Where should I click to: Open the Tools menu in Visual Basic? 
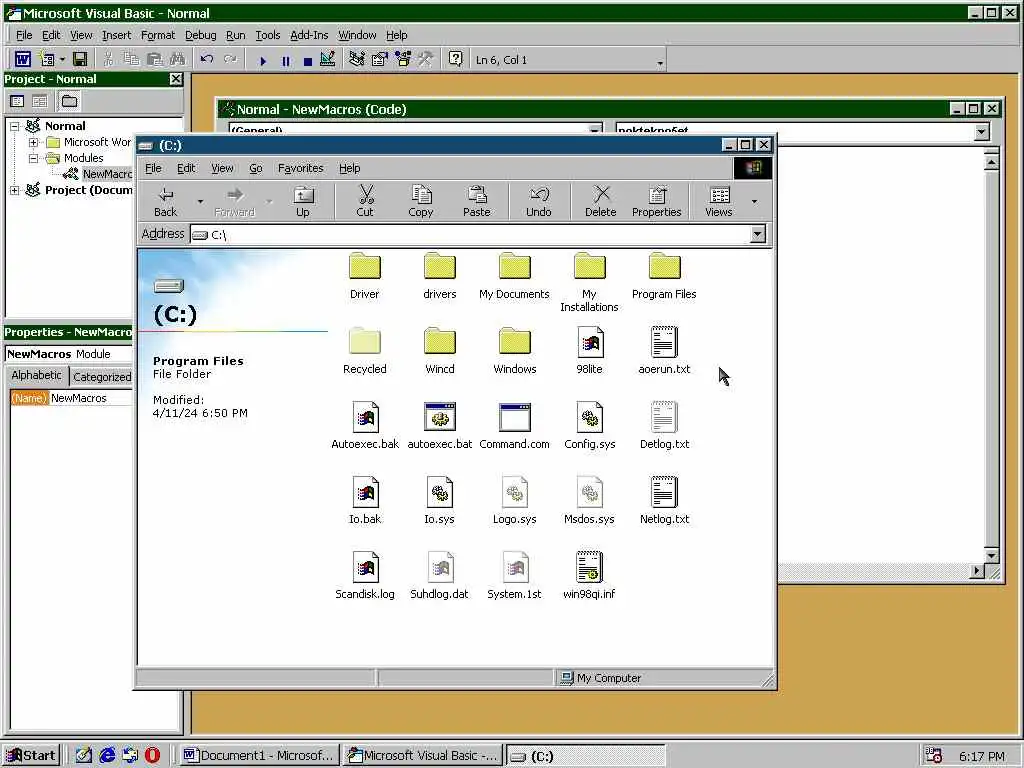pyautogui.click(x=268, y=35)
